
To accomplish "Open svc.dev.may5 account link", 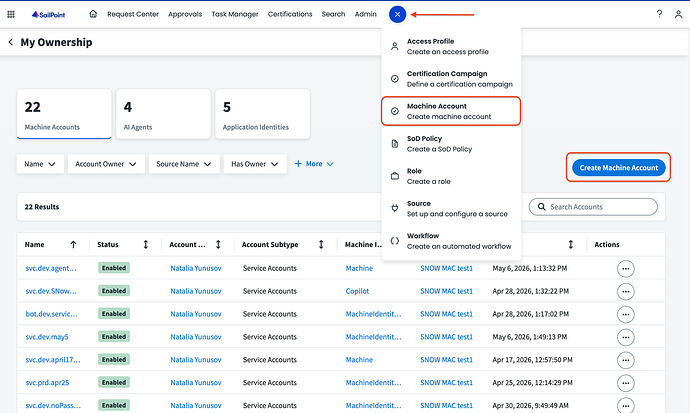I will coord(47,337).
